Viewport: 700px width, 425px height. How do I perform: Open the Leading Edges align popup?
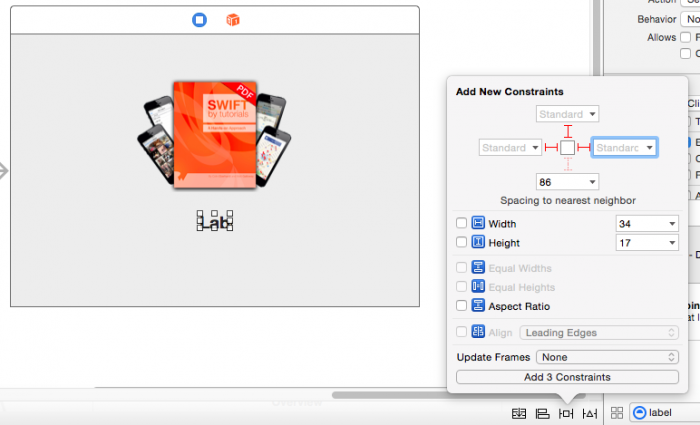[x=599, y=333]
